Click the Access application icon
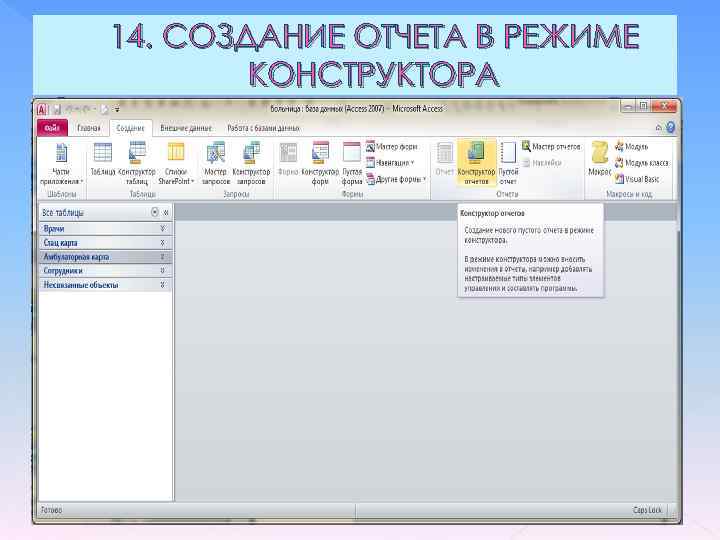This screenshot has height=540, width=720. [x=42, y=109]
